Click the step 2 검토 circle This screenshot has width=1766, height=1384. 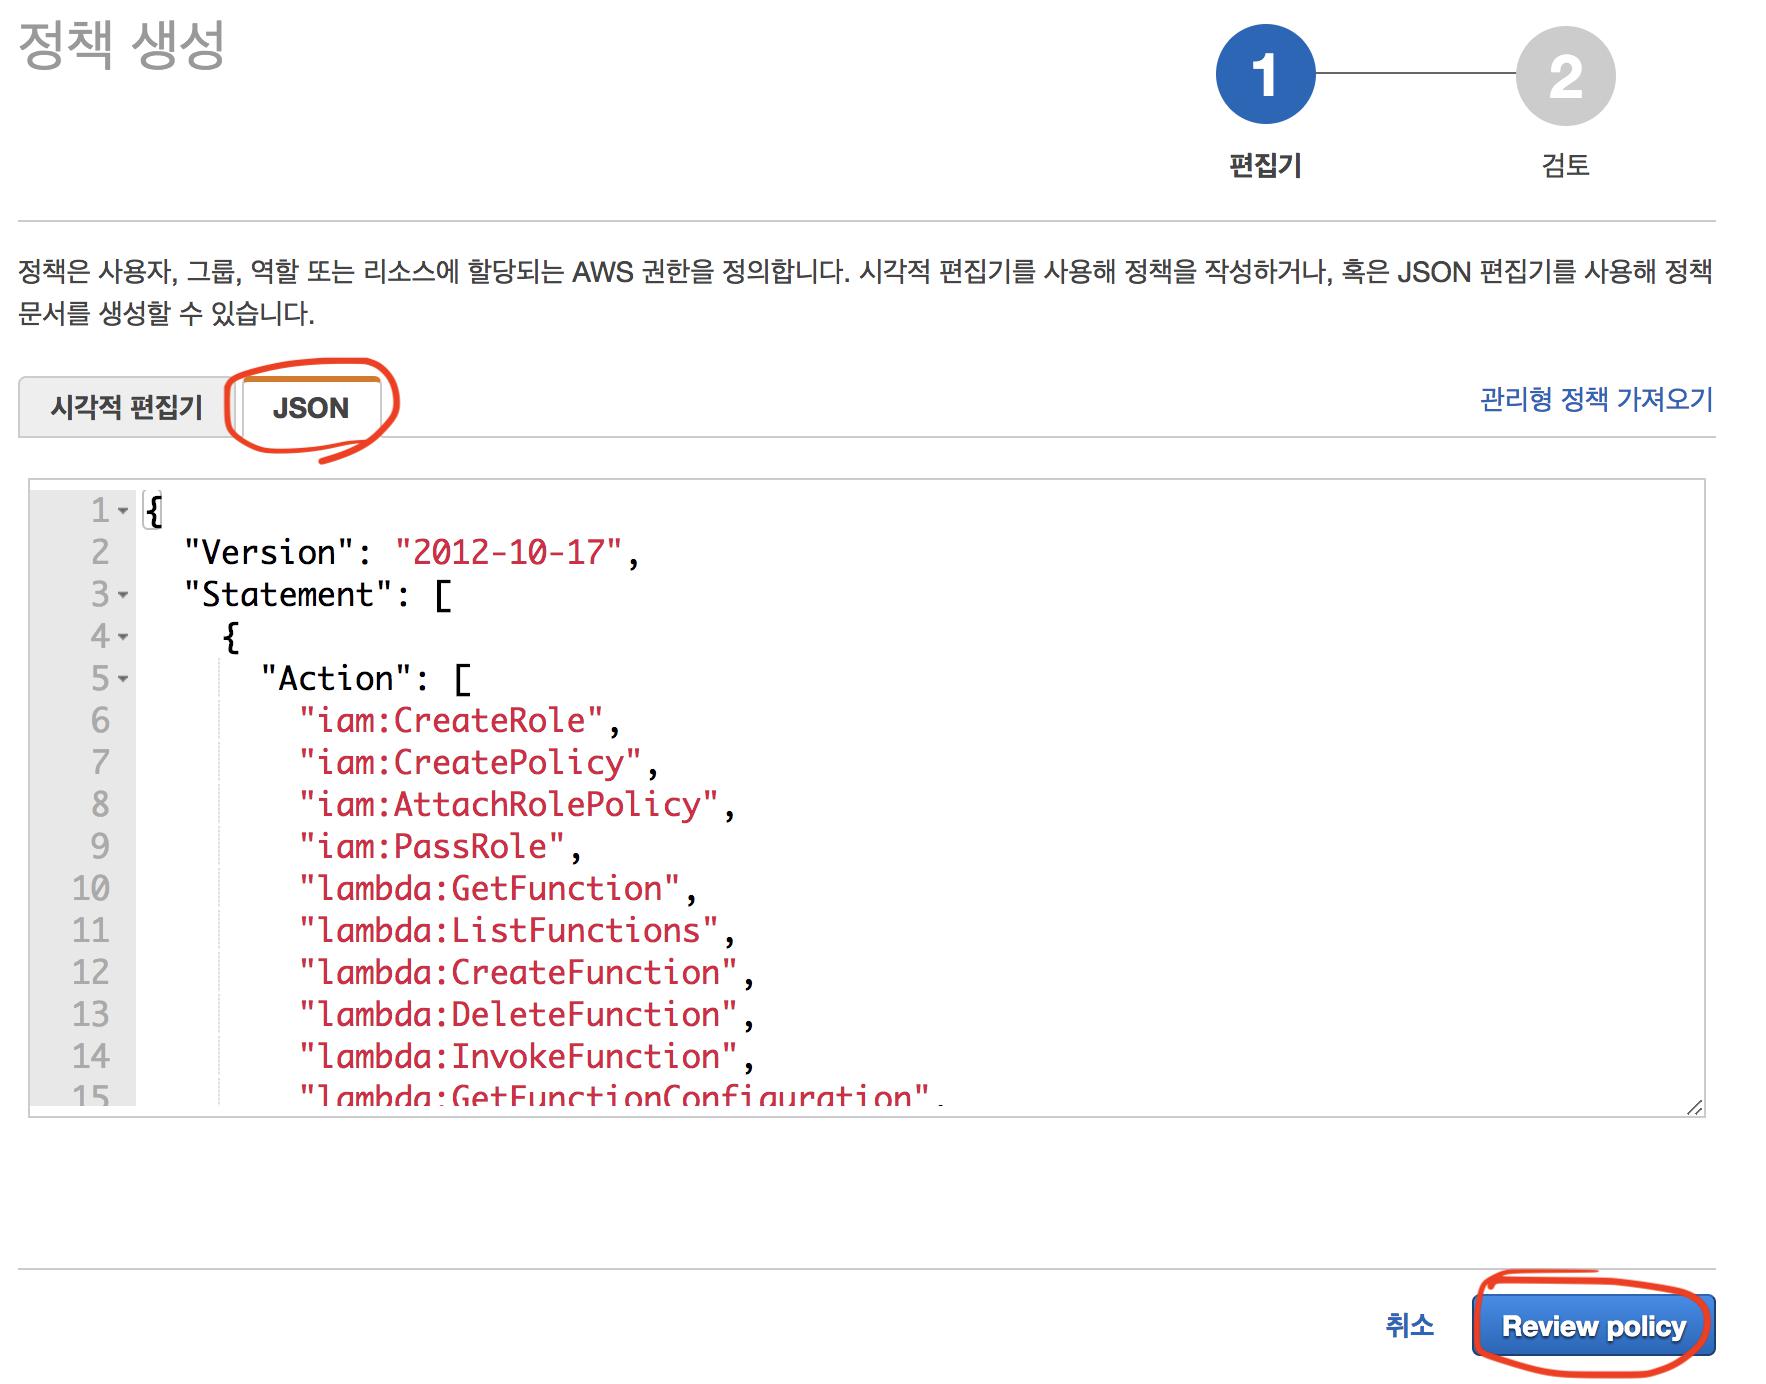[x=1565, y=76]
